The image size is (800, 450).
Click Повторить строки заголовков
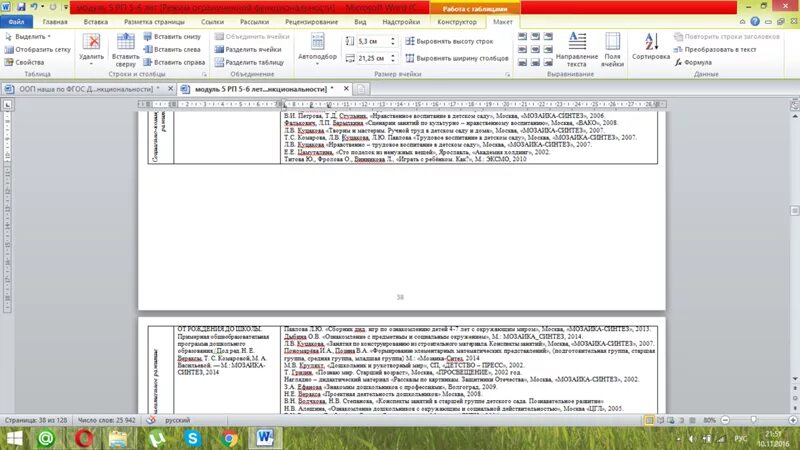[x=726, y=37]
